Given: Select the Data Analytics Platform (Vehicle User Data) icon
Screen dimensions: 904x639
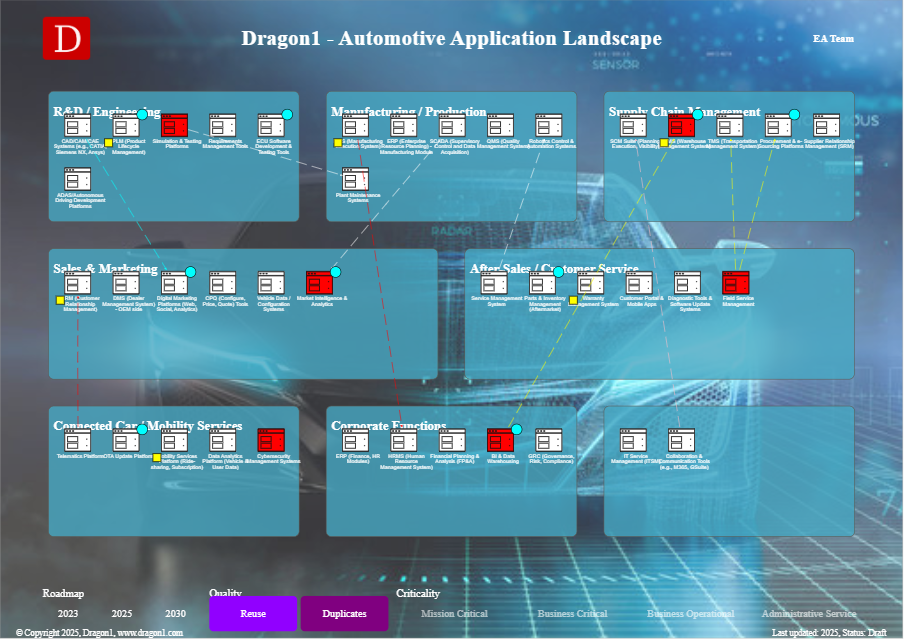Looking at the screenshot, I should tap(223, 440).
